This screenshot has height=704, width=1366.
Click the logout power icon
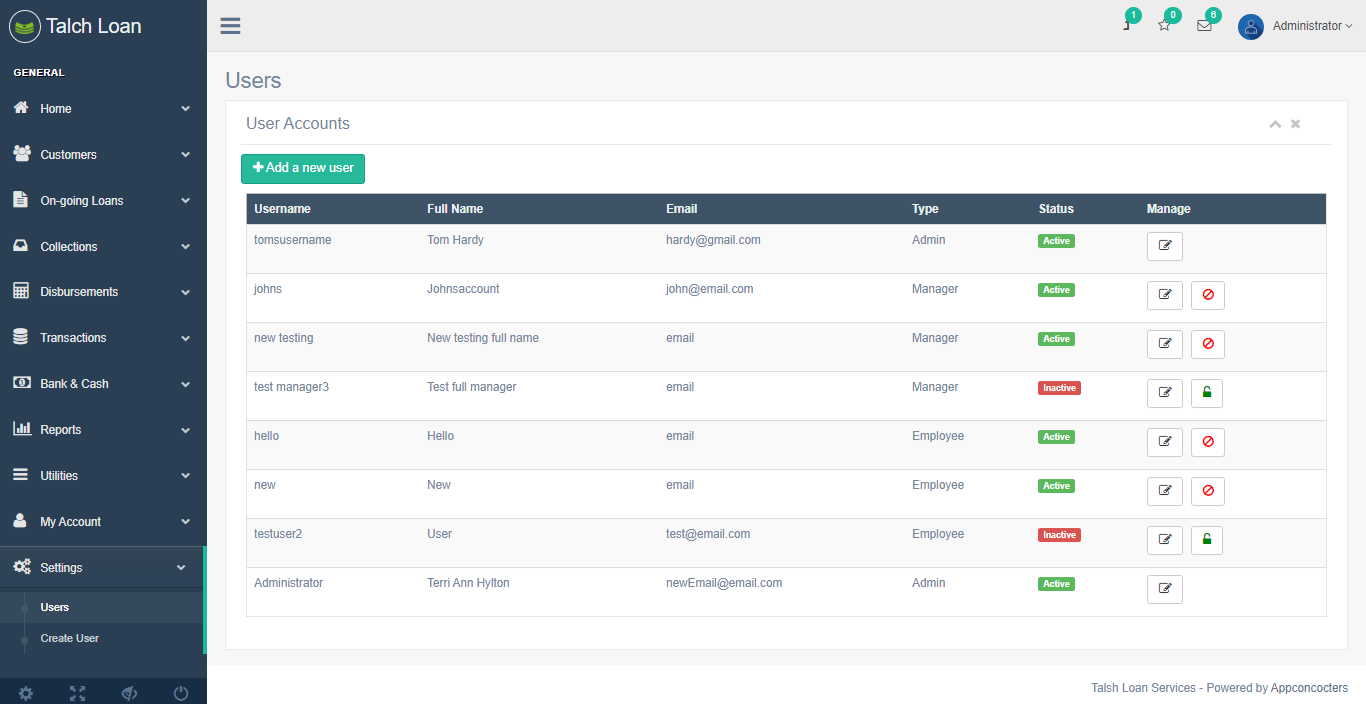tap(181, 693)
